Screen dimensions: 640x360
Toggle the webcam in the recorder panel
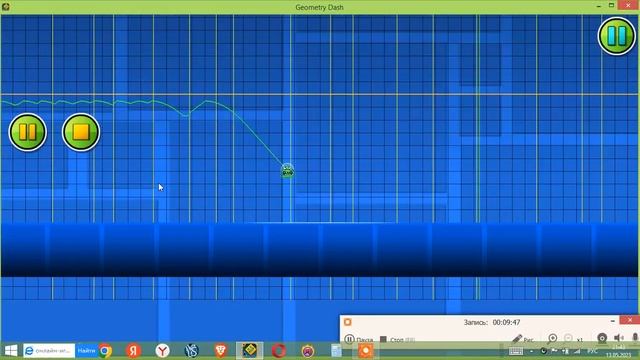tap(602, 338)
